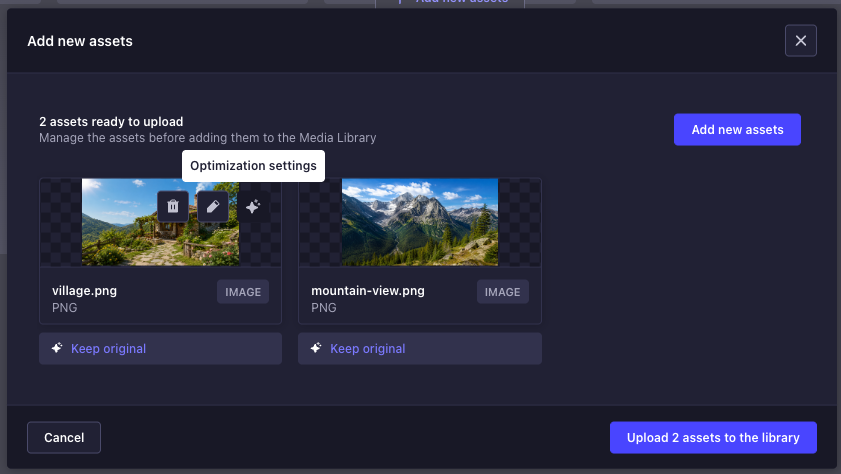Screen dimensions: 841x474
Task: Select the village.png thumbnail preview
Action: pyautogui.click(x=160, y=222)
